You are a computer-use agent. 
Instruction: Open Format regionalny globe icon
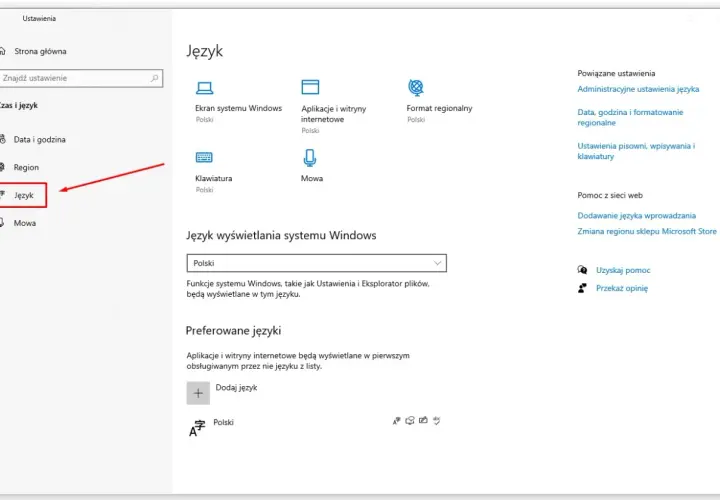tap(416, 87)
